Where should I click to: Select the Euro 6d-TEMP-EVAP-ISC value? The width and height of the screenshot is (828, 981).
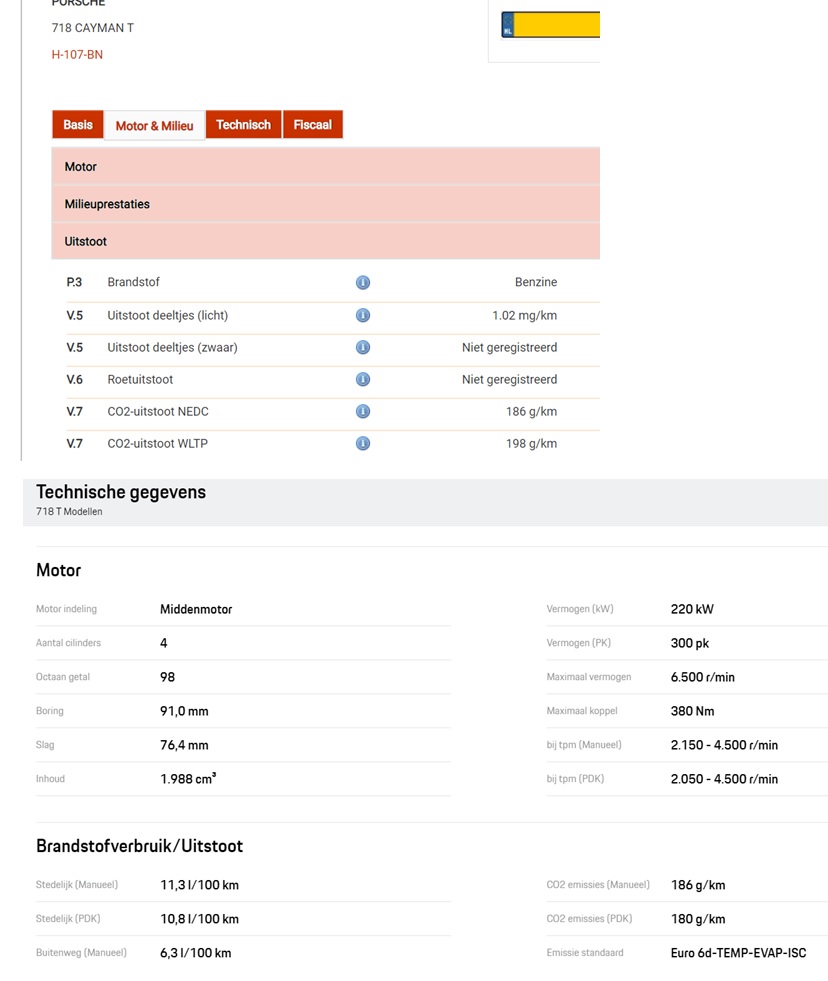coord(739,953)
